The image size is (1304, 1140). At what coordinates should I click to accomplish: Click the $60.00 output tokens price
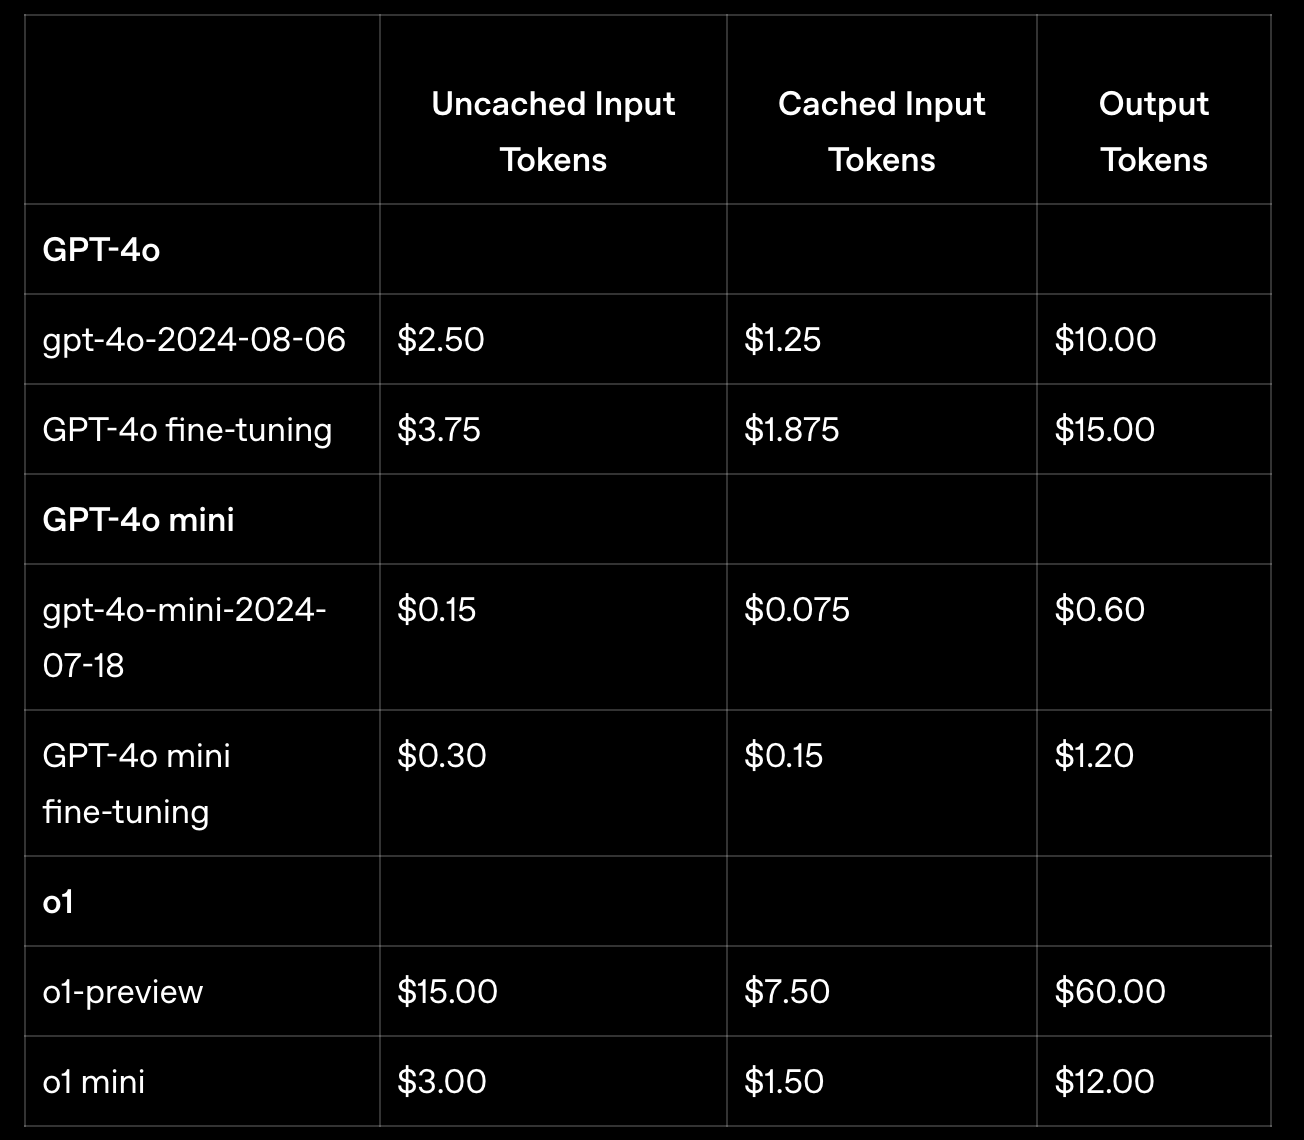[1110, 992]
